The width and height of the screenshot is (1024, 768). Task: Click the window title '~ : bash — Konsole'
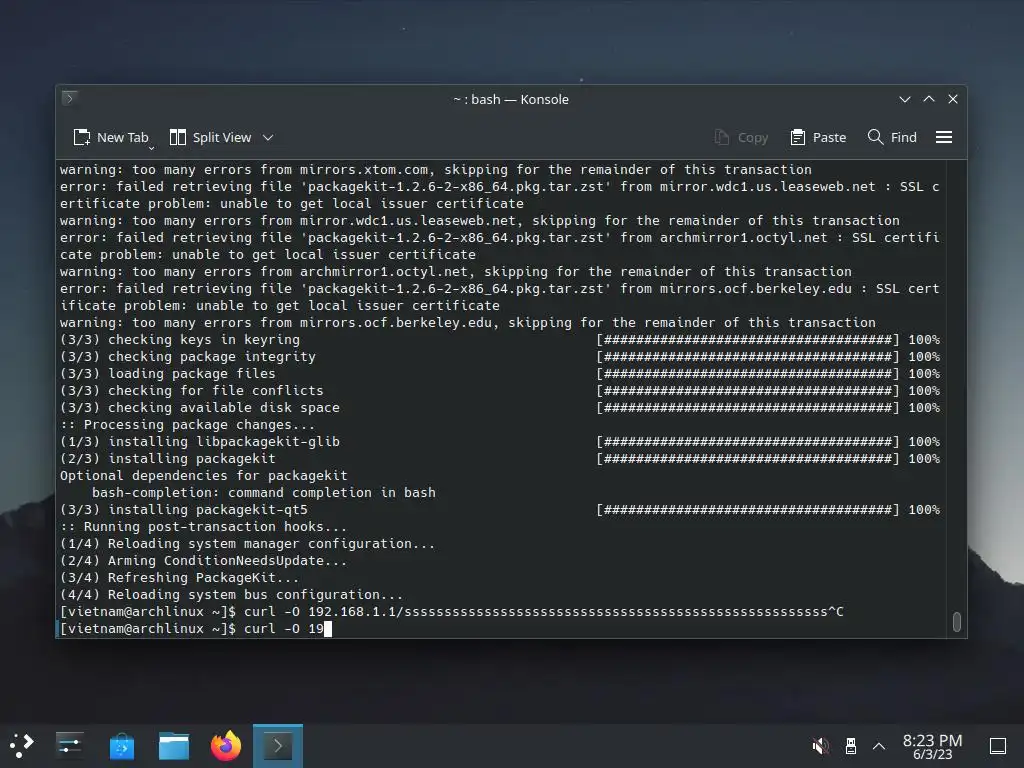point(511,99)
